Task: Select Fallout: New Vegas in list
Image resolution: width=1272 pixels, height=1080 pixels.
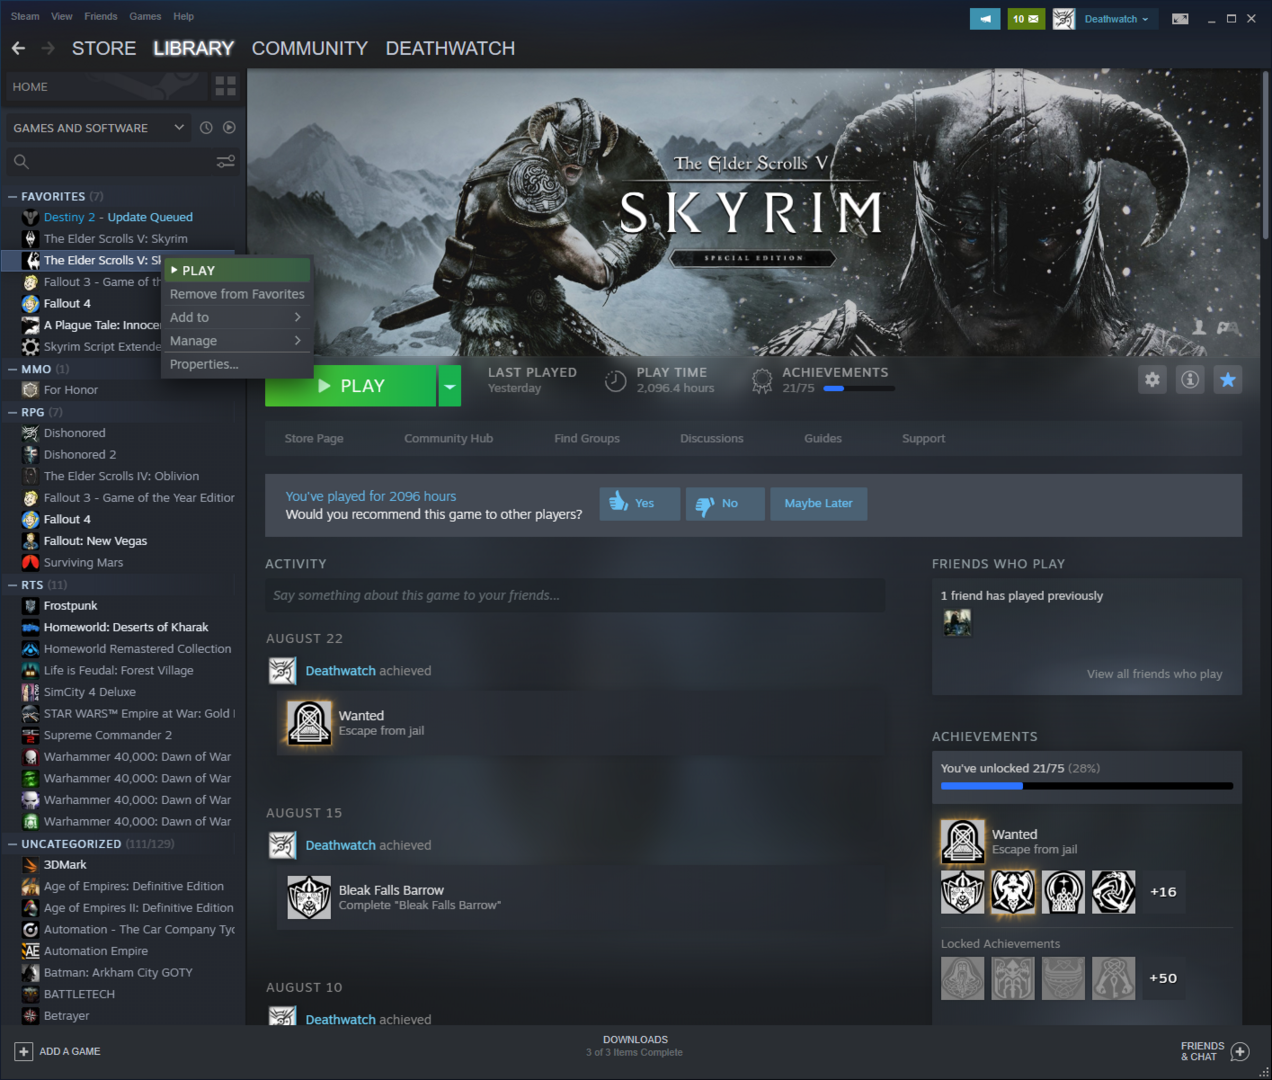Action: point(95,541)
